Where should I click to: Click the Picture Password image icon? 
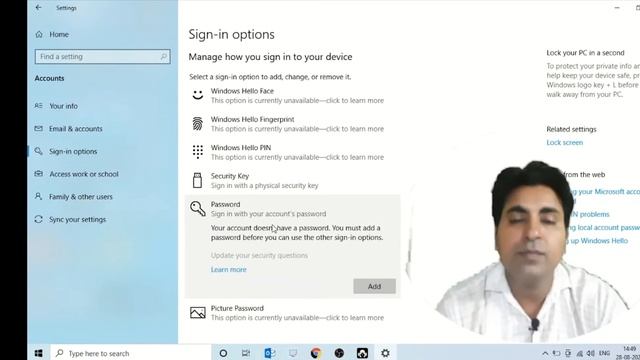point(198,313)
